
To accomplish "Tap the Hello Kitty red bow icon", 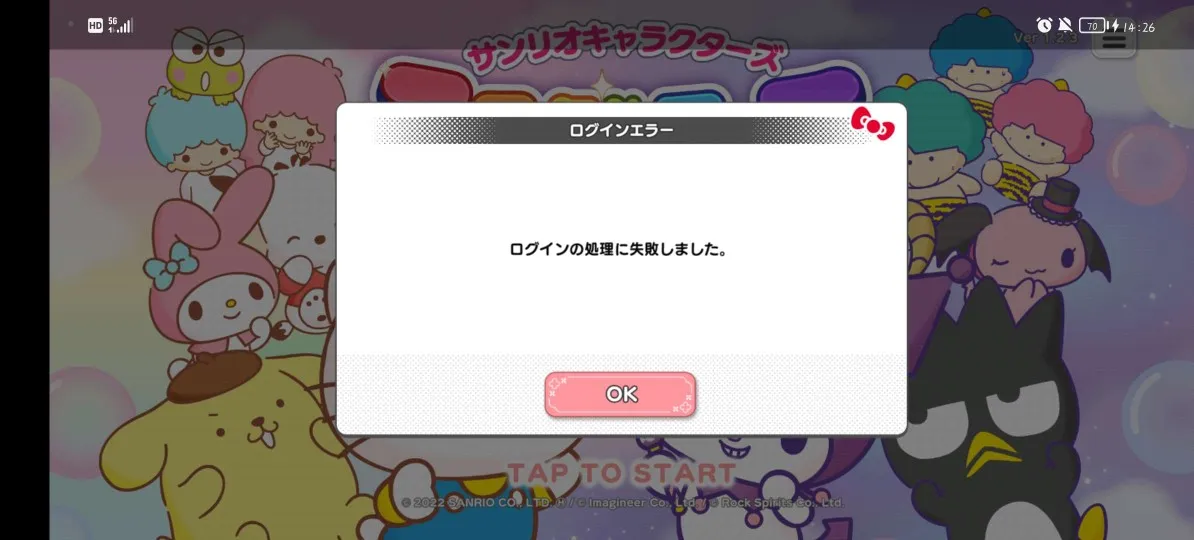I will (873, 123).
